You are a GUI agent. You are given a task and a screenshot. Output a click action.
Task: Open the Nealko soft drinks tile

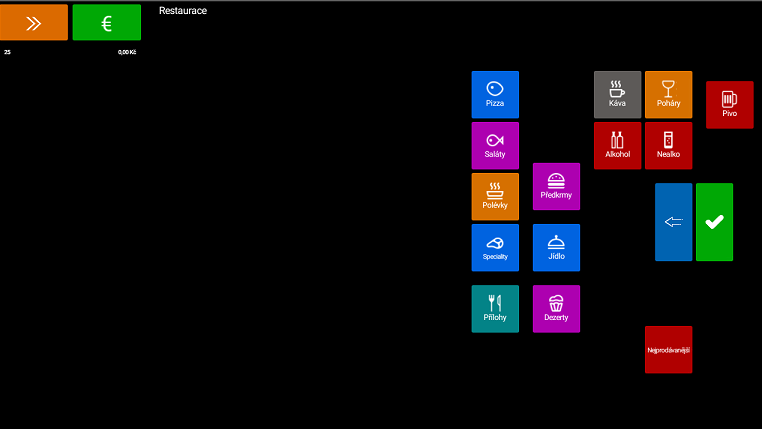(668, 146)
